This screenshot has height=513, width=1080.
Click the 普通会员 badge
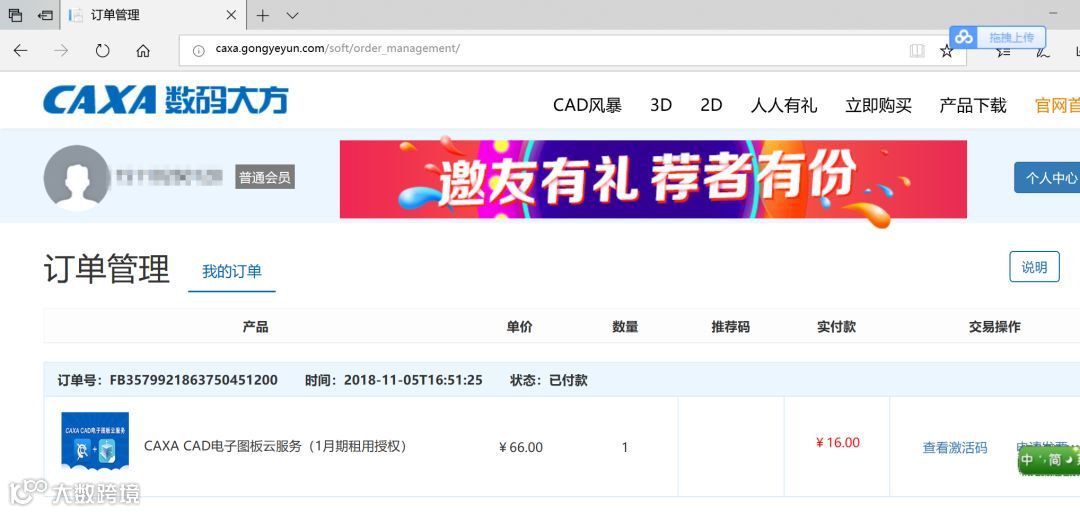(x=265, y=178)
